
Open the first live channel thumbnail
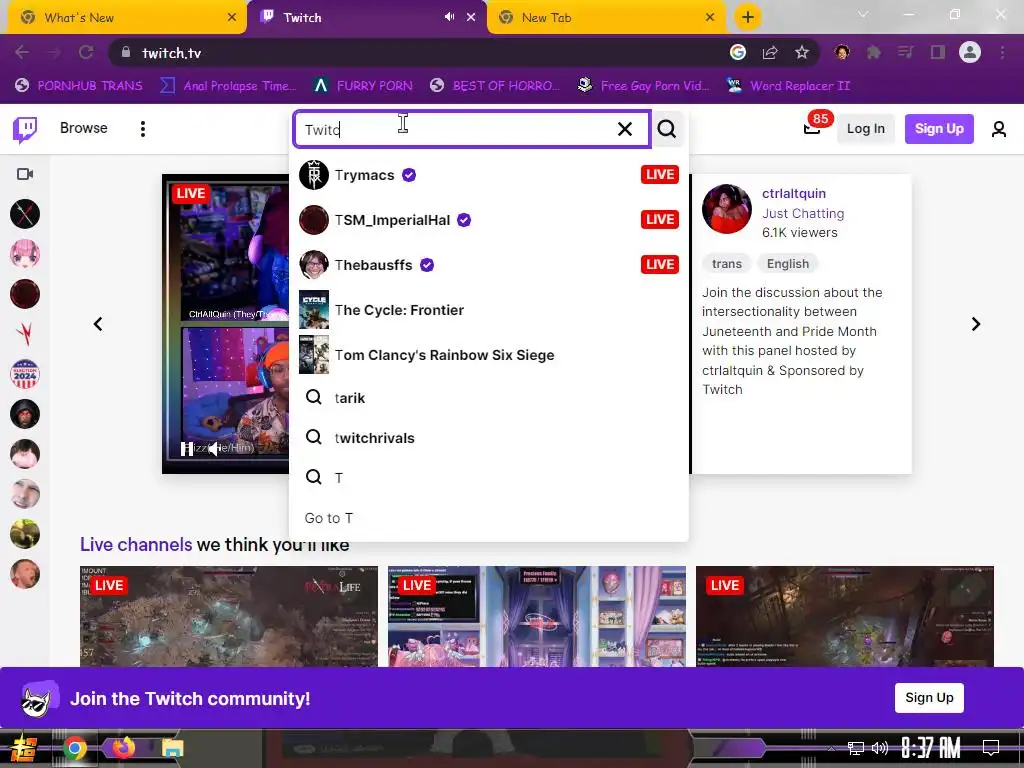[229, 616]
